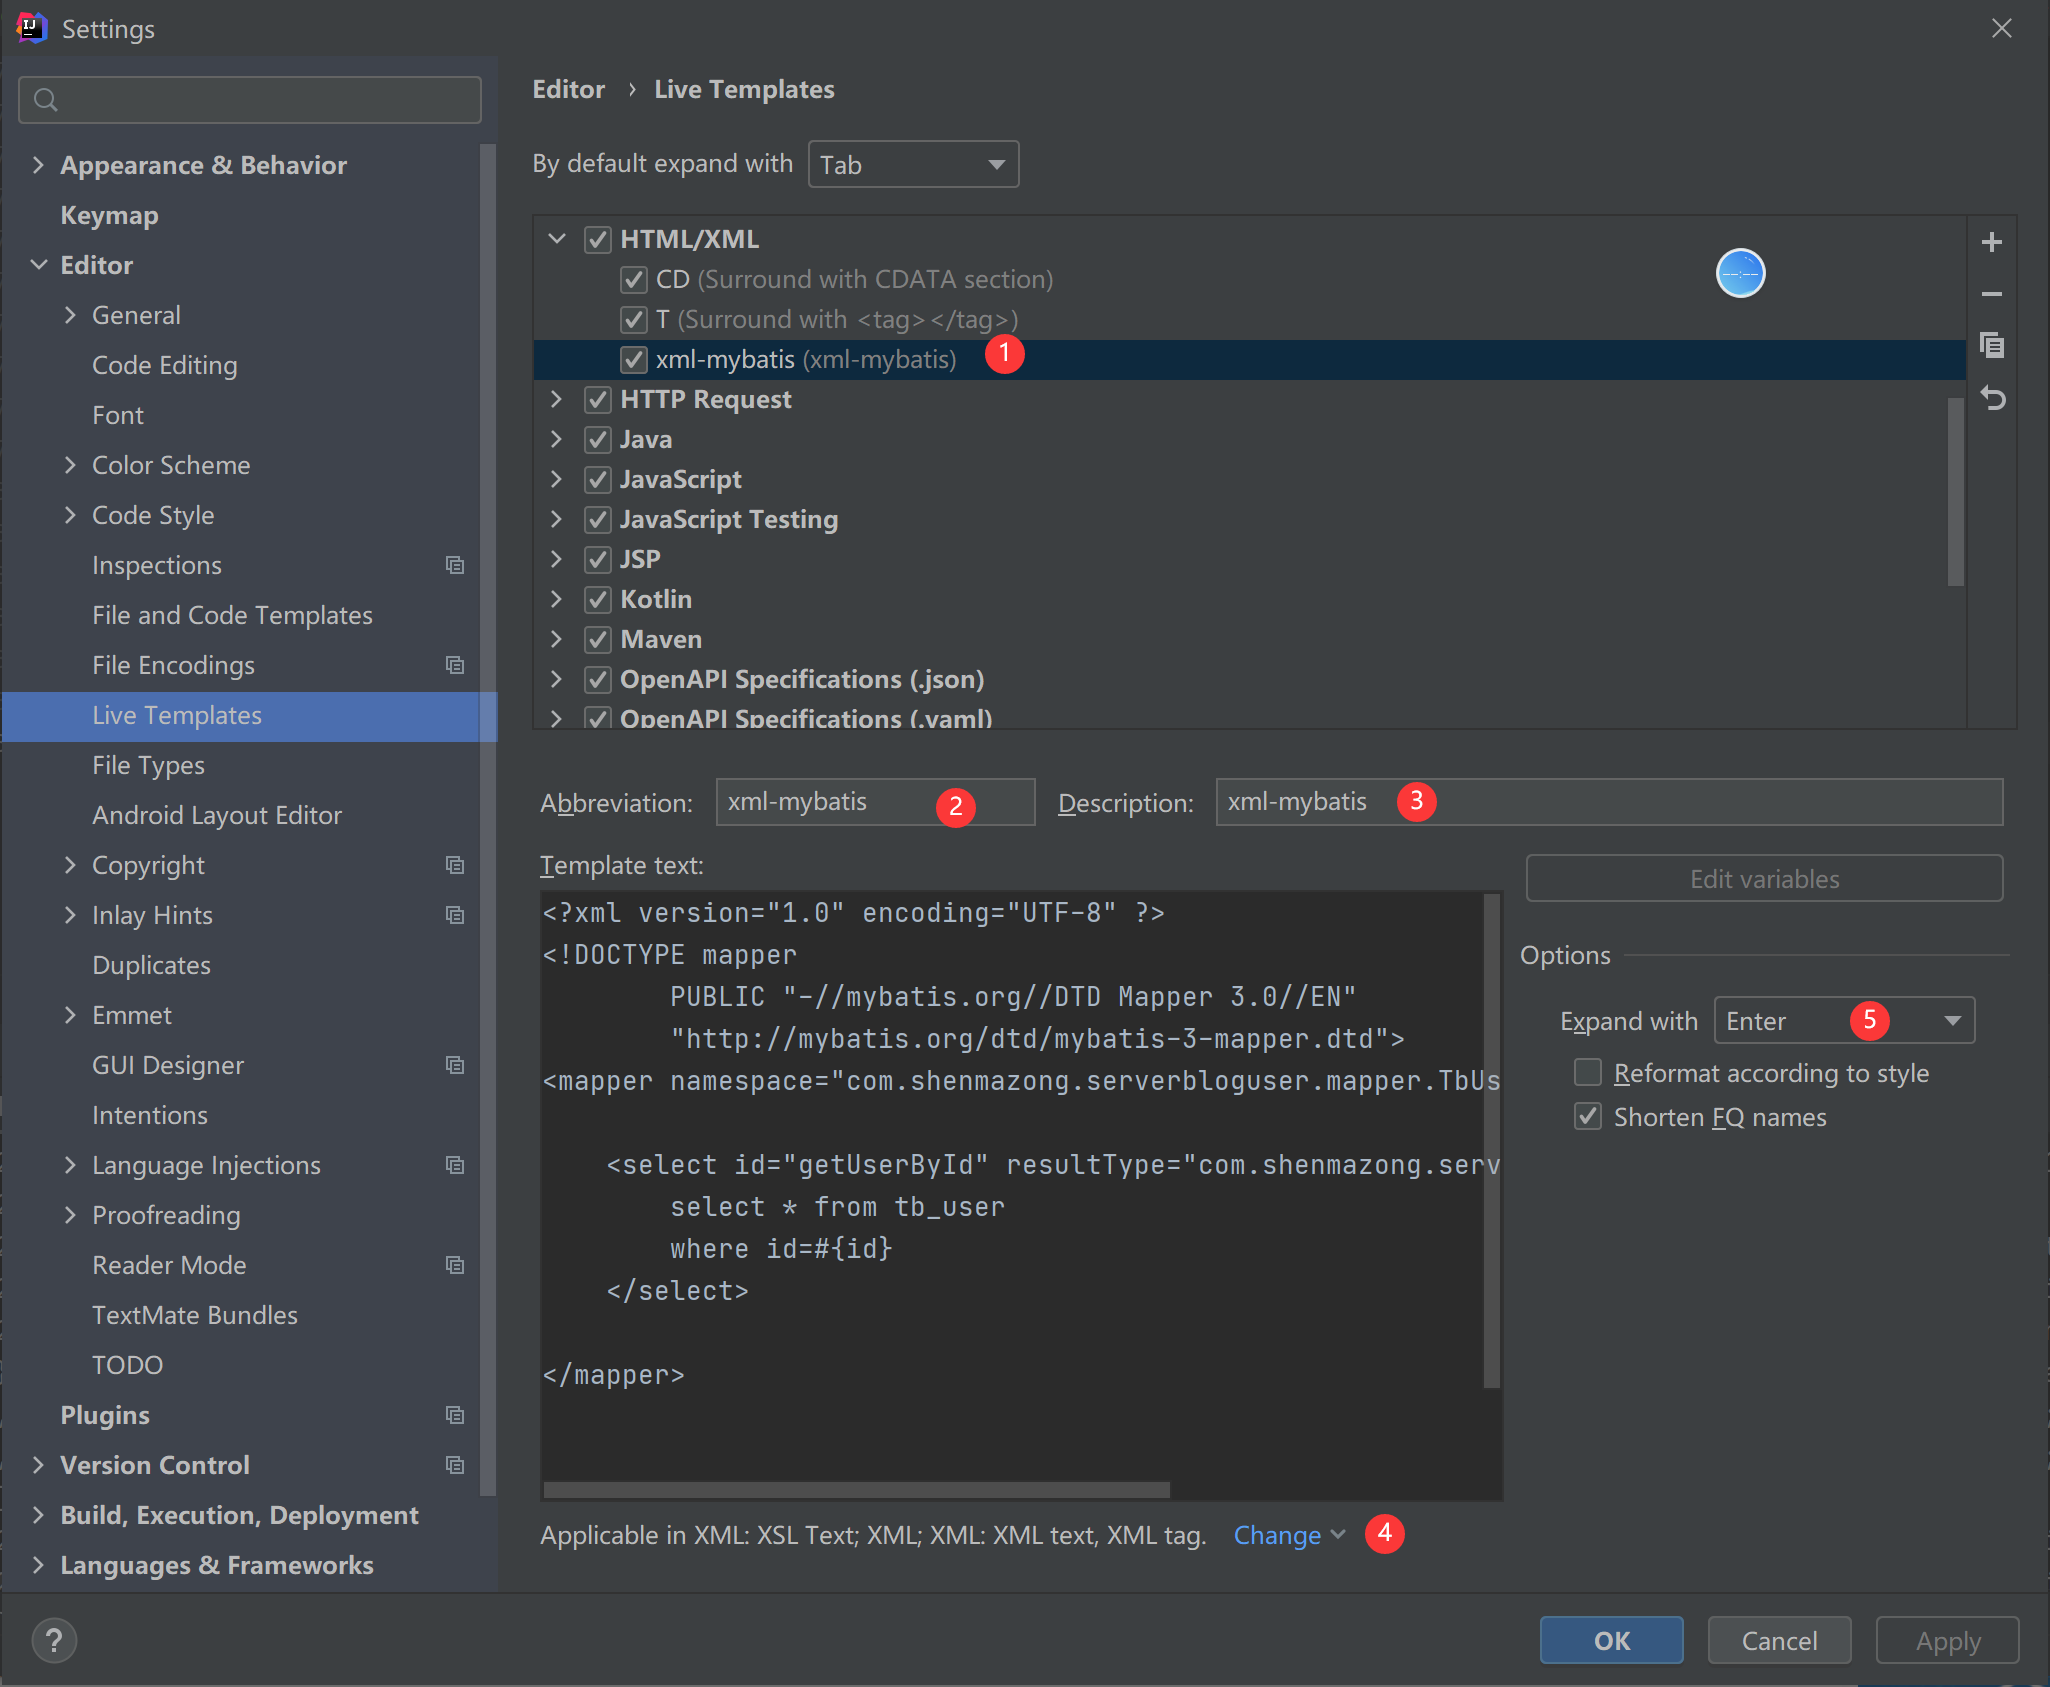Toggle the xml-mybatis template checkbox

pos(633,359)
